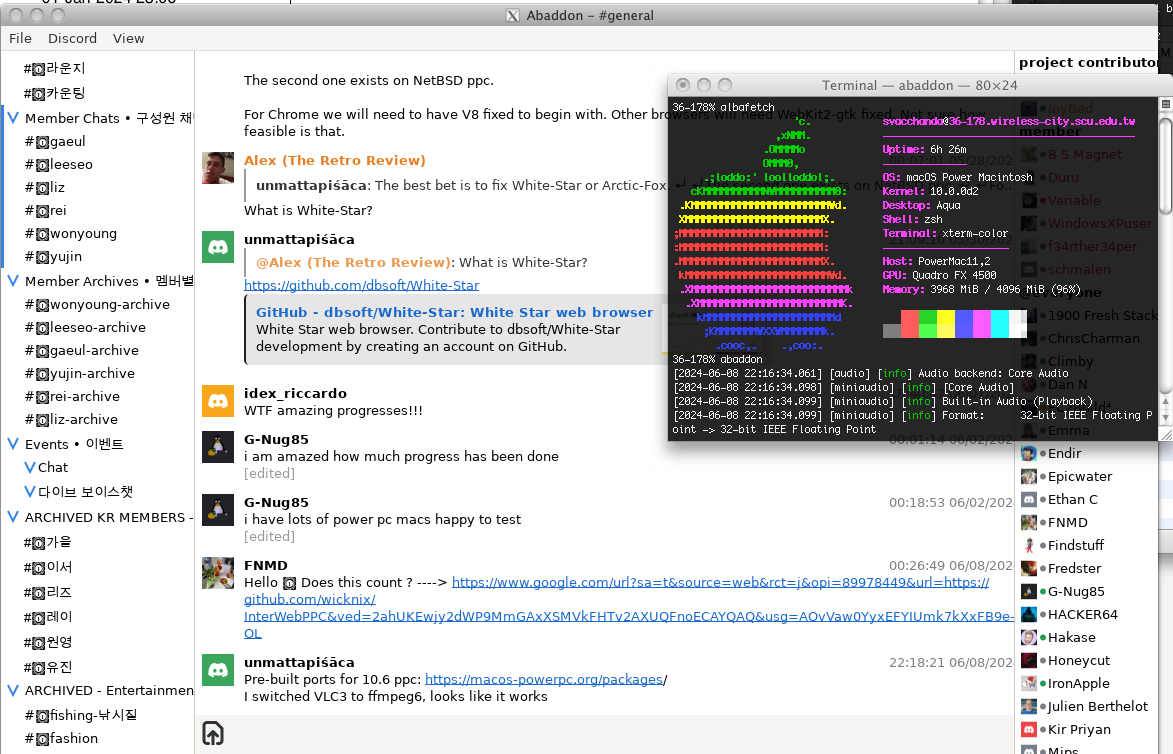Open the macos-powerpc.org/packages link
1173x754 pixels.
(544, 679)
